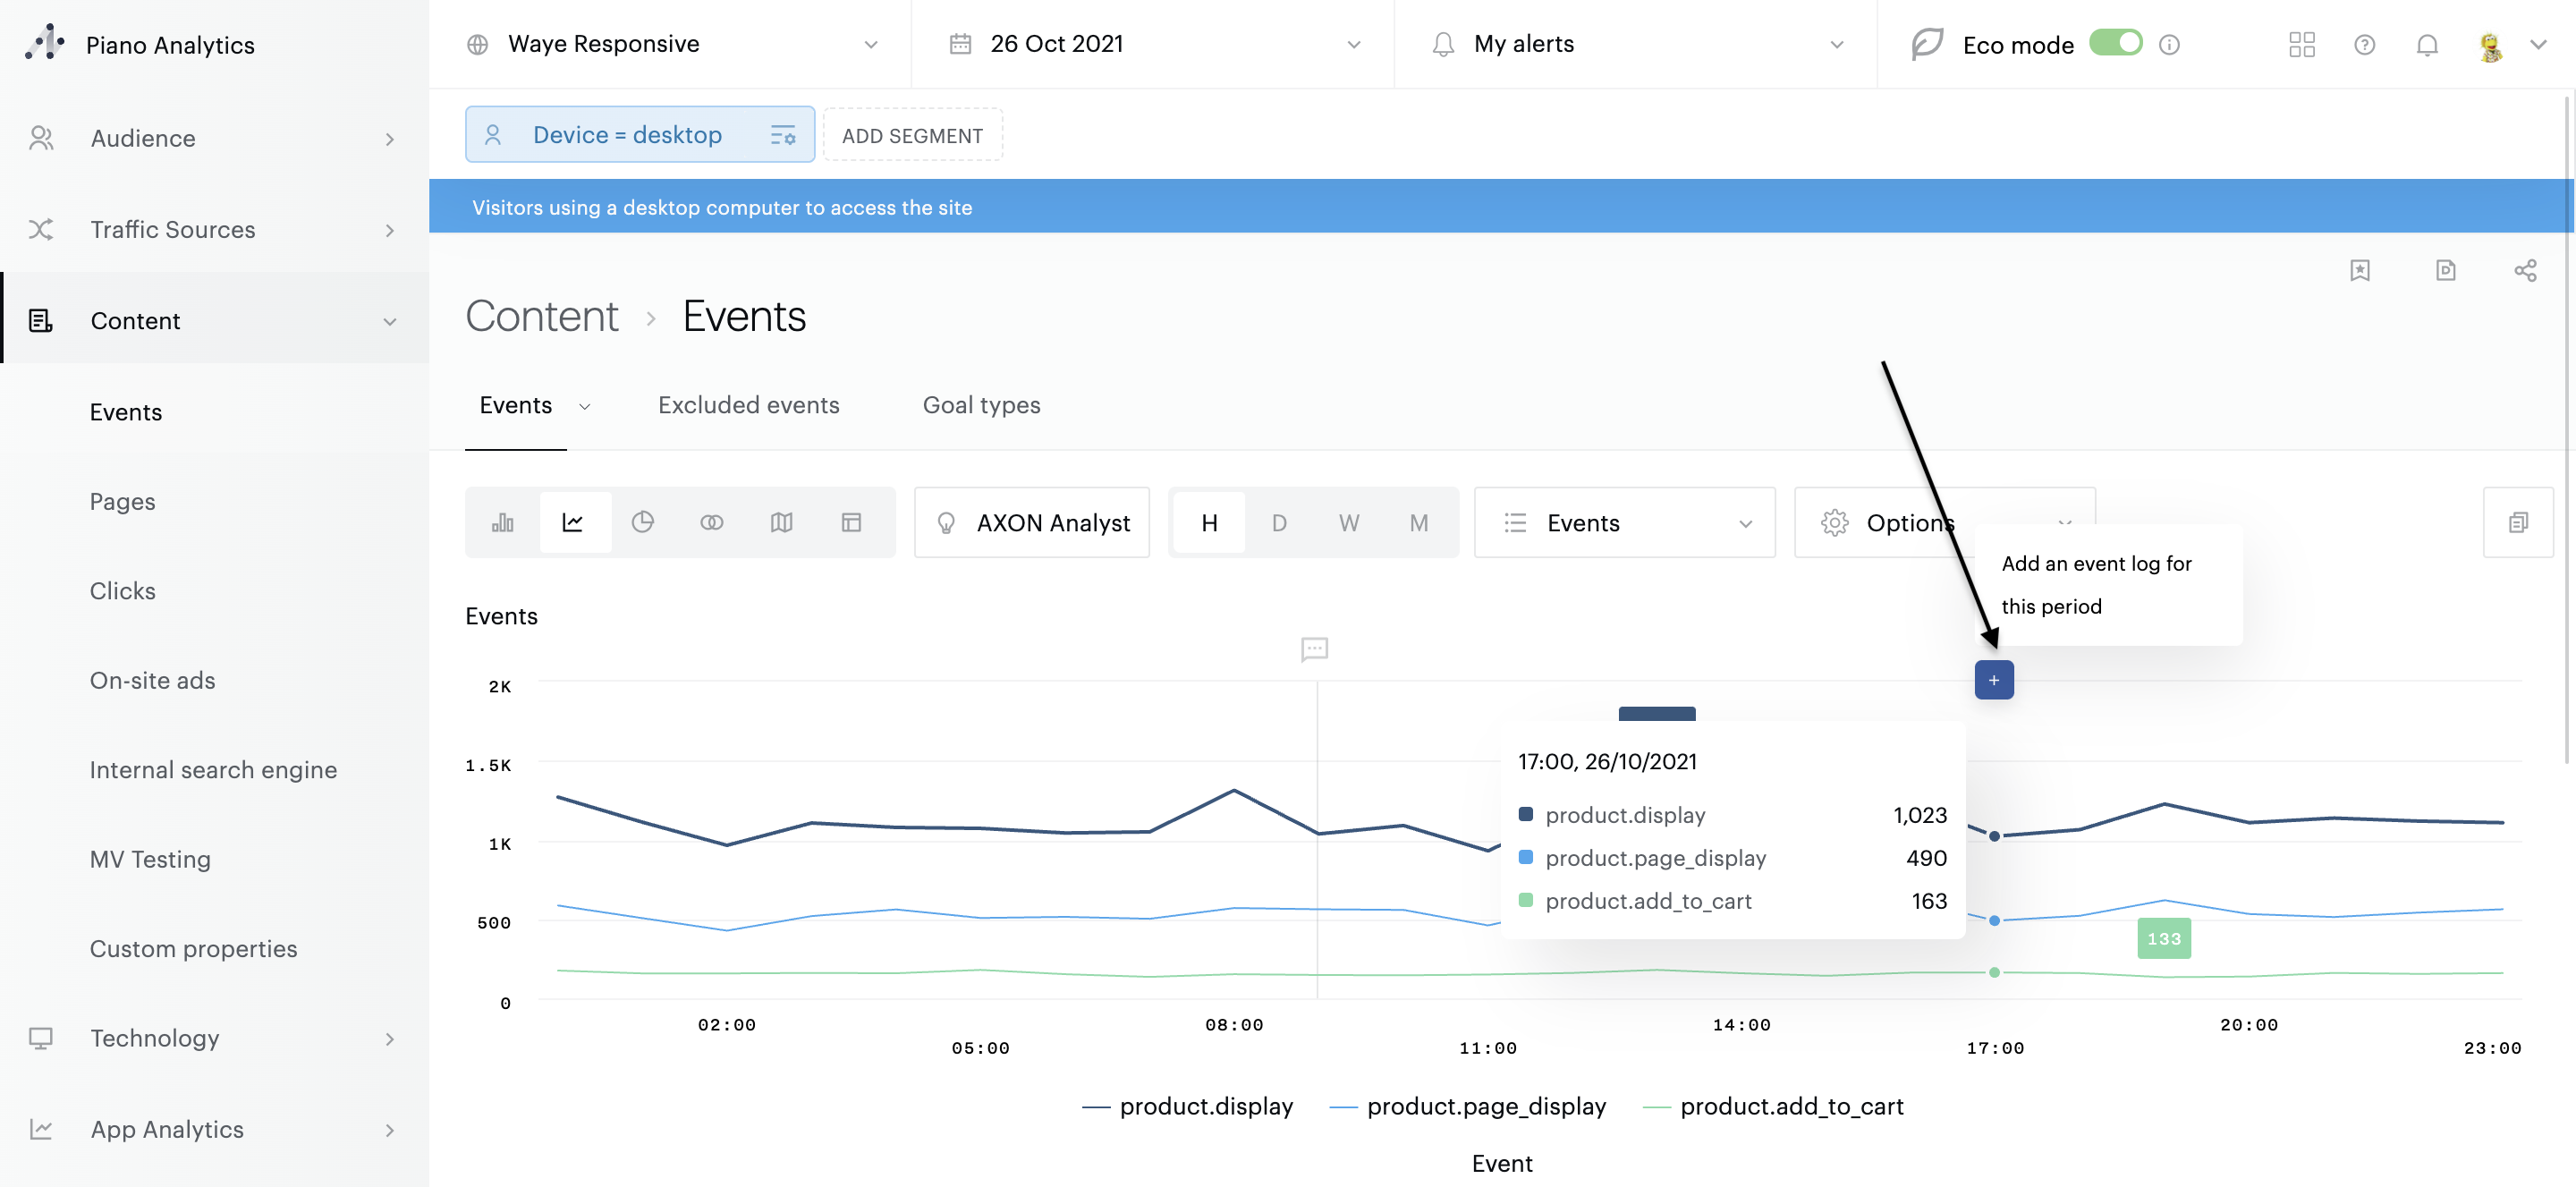Click the bookmark star icon
This screenshot has height=1187, width=2576.
click(2359, 270)
